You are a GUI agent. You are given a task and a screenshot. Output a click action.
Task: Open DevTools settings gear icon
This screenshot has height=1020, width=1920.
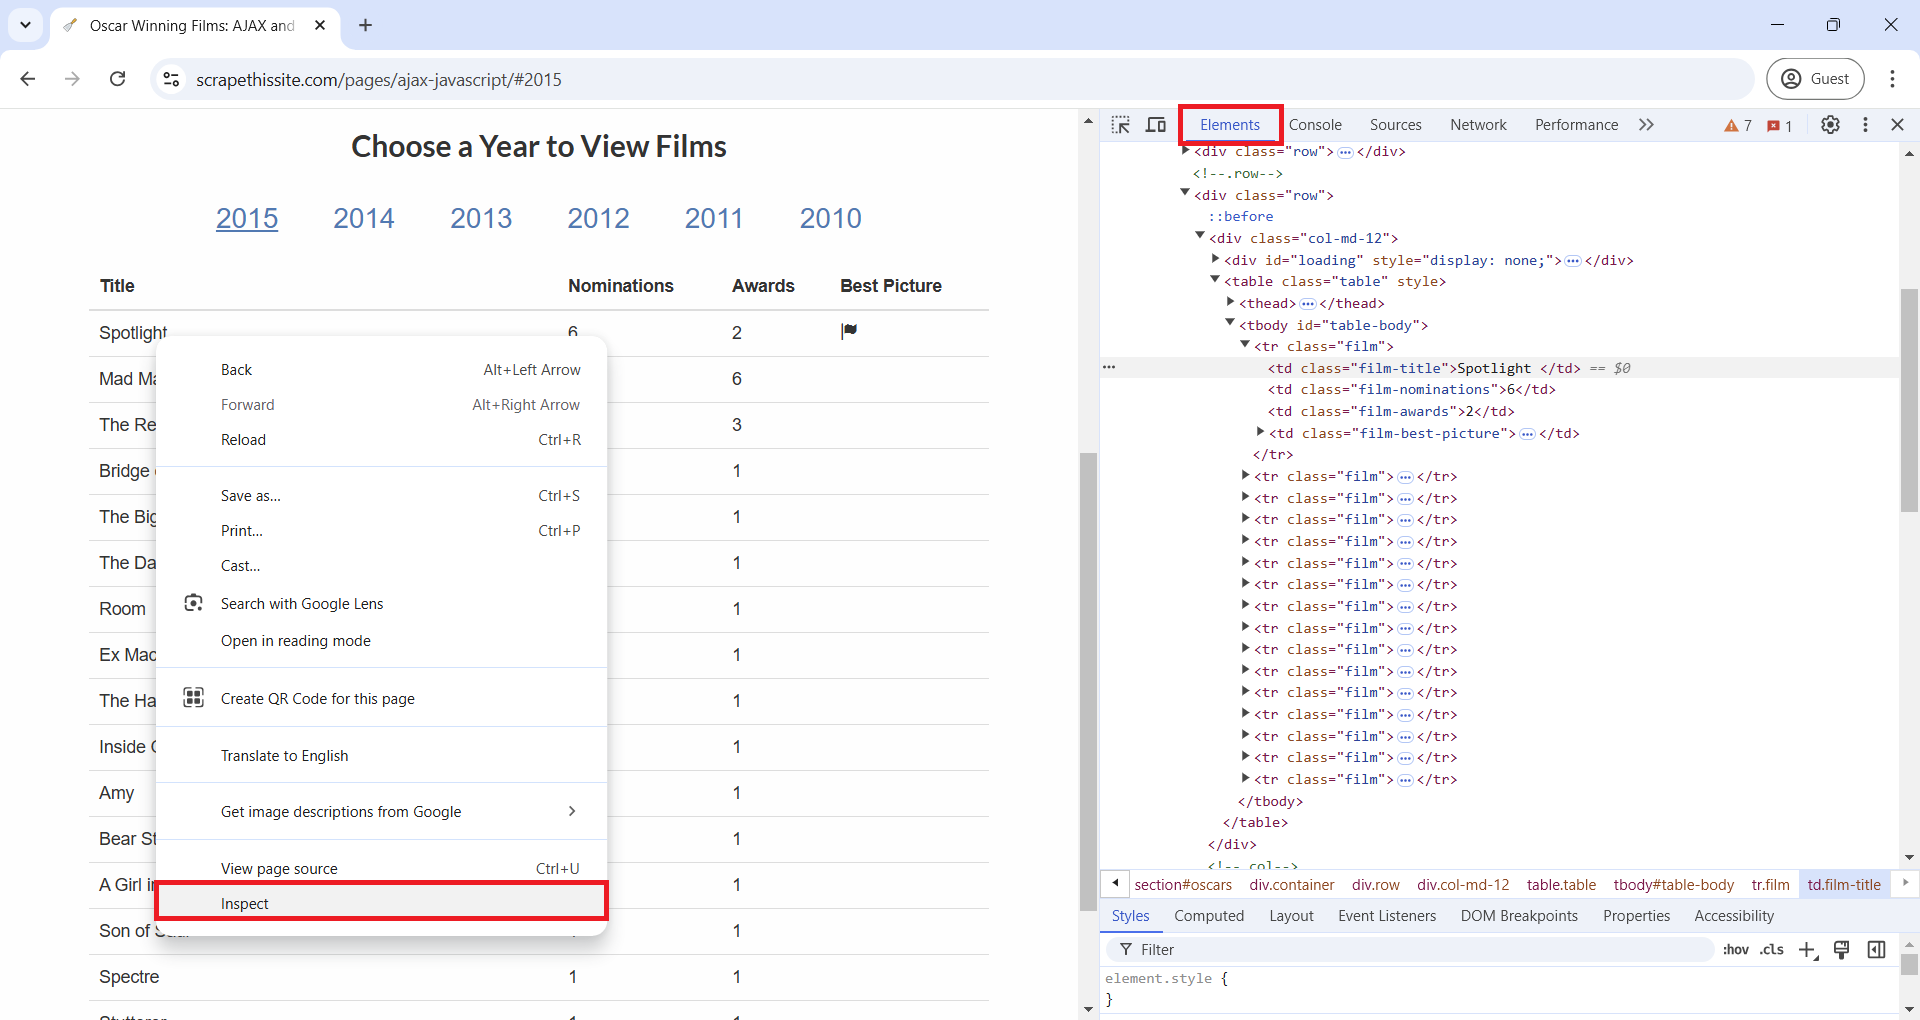coord(1830,125)
